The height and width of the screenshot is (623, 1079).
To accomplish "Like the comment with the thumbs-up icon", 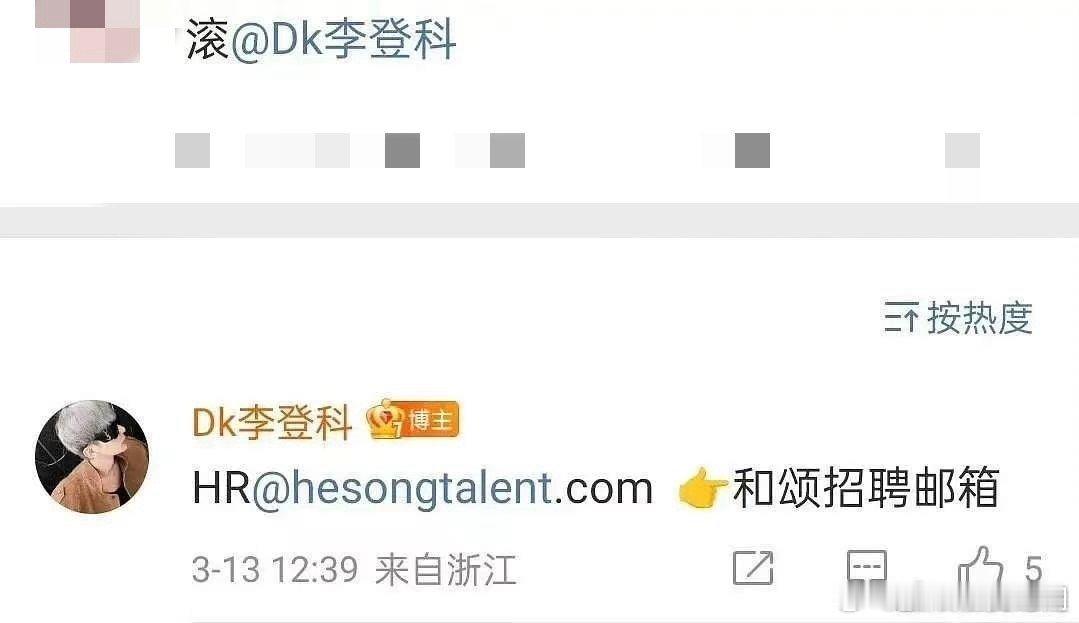I will [x=980, y=570].
